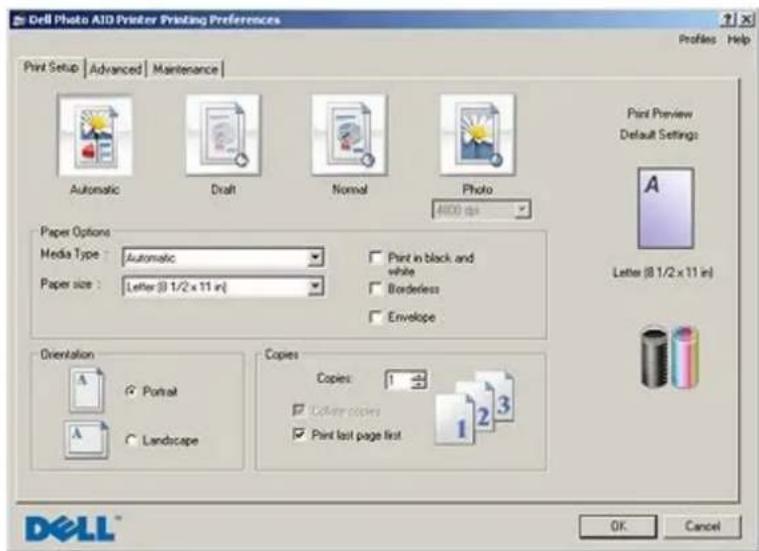Click the Default Settings text

coord(659,135)
